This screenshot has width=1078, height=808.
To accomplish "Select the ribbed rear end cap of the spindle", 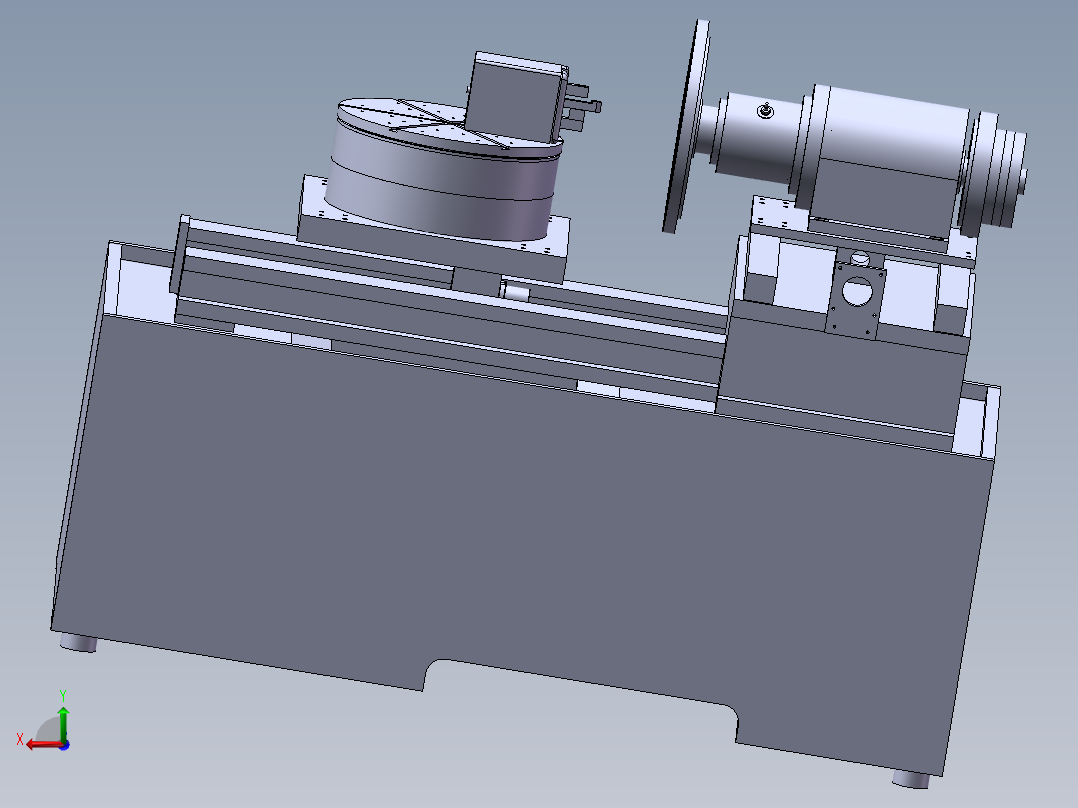I will (x=996, y=172).
